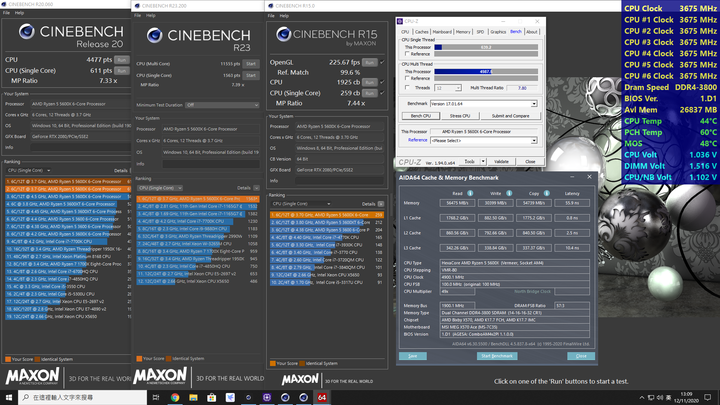
Task: Click the info icon next to Read in AIDA64
Action: point(470,193)
